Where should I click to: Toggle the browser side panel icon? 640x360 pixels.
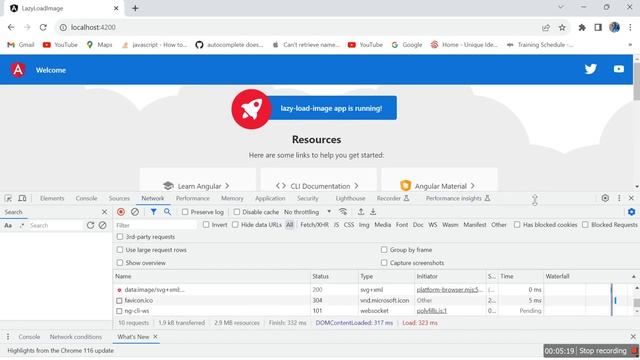(x=598, y=27)
